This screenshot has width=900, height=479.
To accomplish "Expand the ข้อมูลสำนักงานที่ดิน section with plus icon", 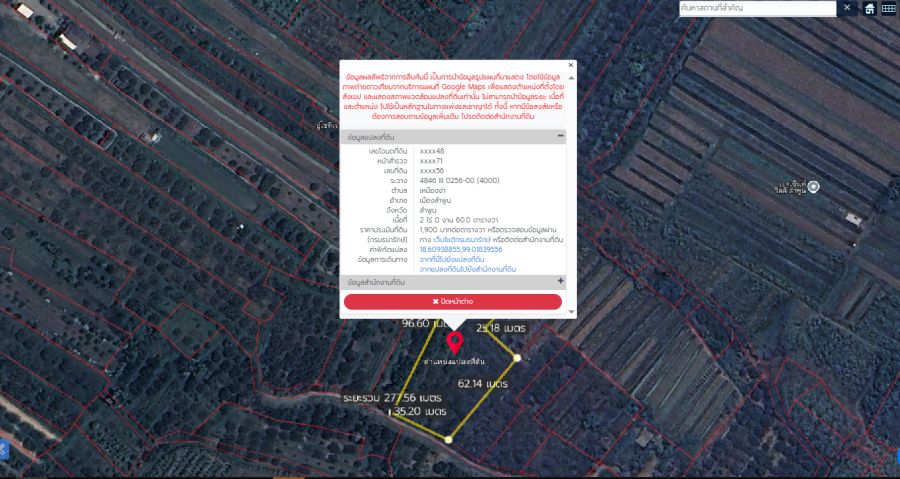I will [560, 282].
